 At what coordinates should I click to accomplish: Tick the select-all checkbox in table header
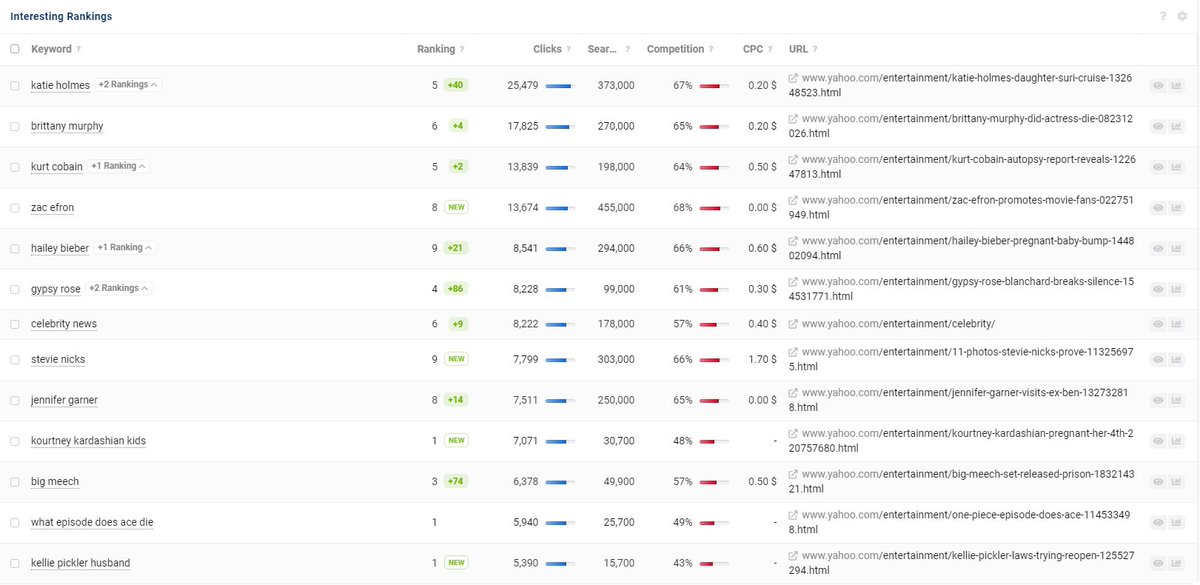(15, 49)
